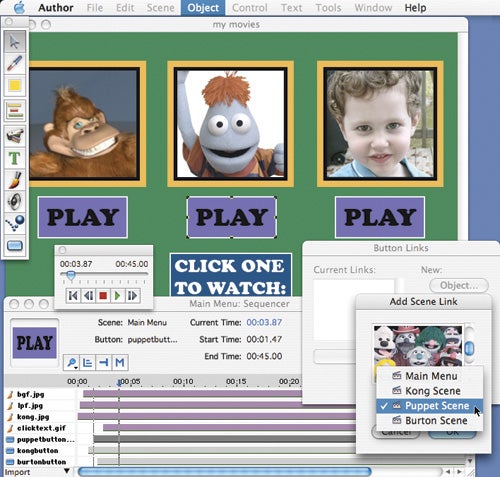Click the Add Scene Link blue scroll thumb

pyautogui.click(x=469, y=348)
